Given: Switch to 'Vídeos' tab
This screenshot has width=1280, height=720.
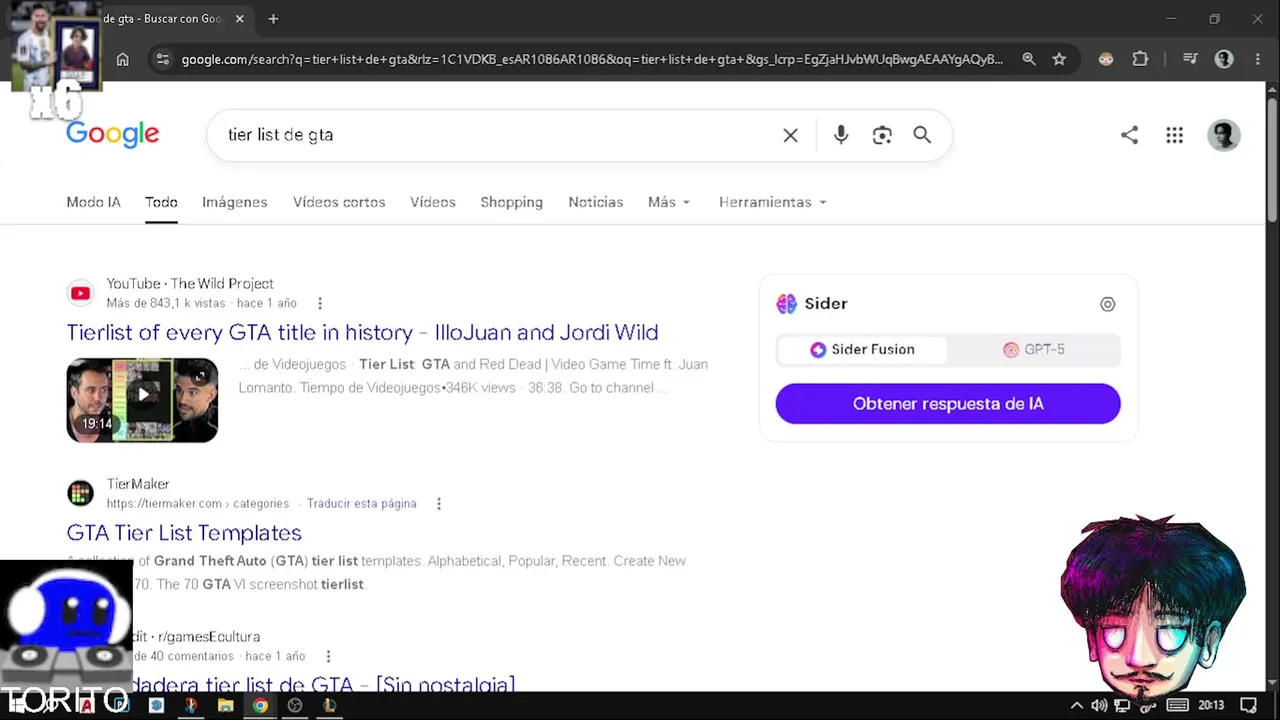Looking at the screenshot, I should (433, 202).
